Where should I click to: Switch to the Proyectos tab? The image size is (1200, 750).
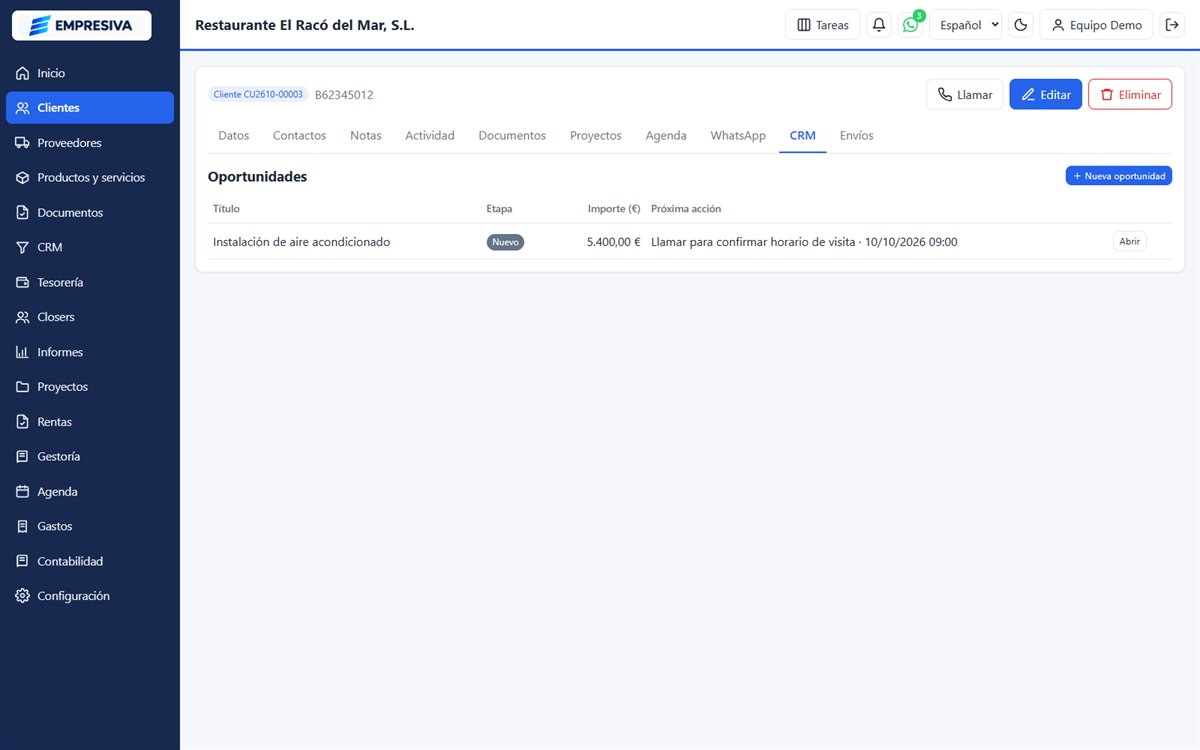pos(596,136)
